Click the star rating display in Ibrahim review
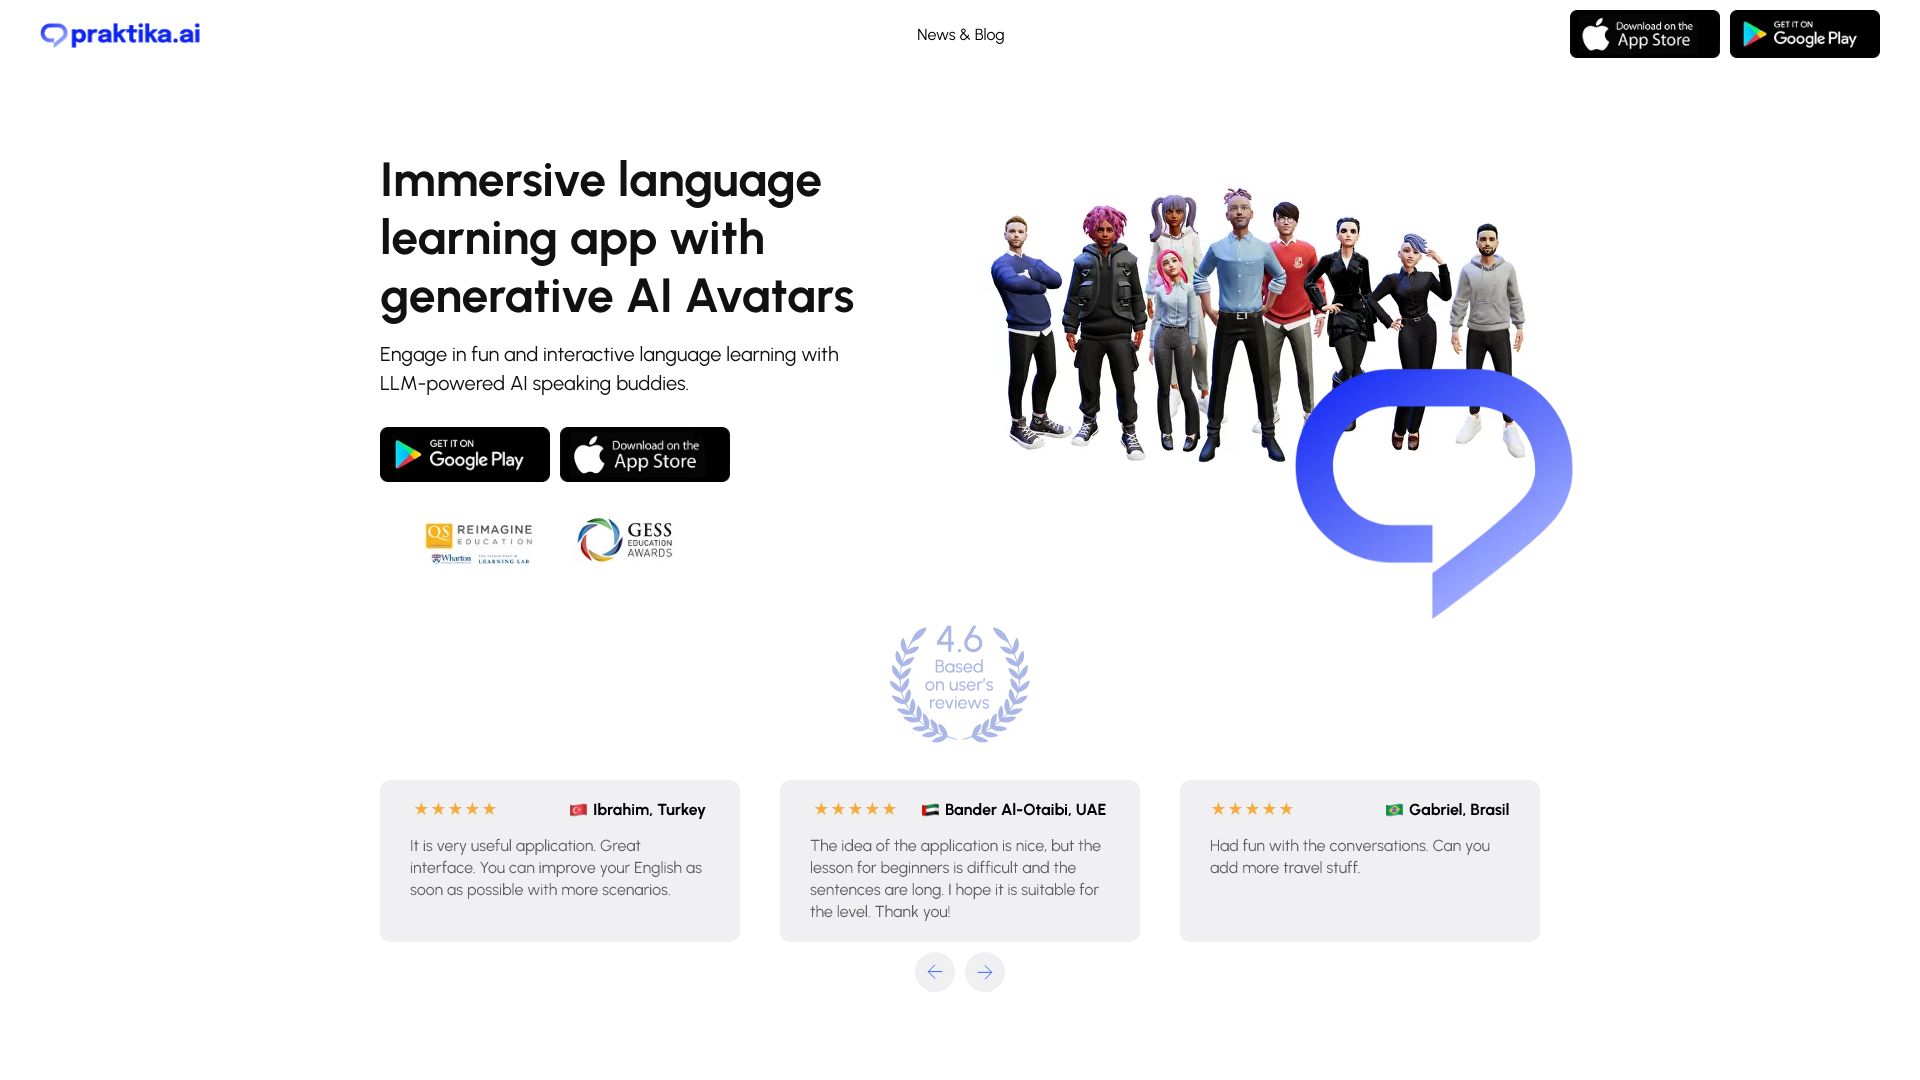1920x1080 pixels. [x=454, y=808]
